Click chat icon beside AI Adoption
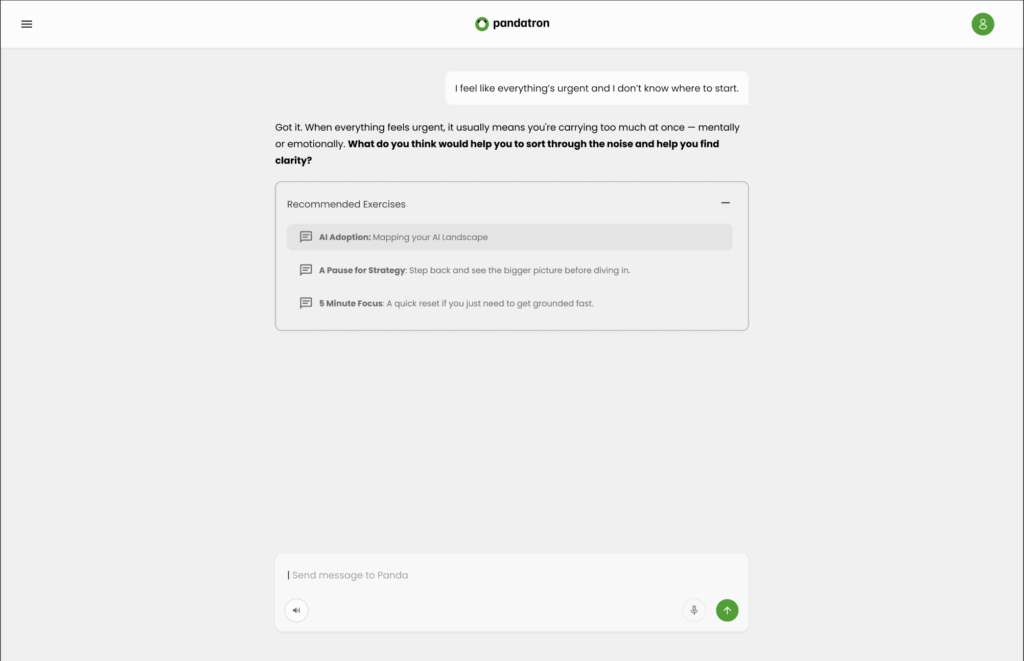The height and width of the screenshot is (661, 1024). point(306,237)
